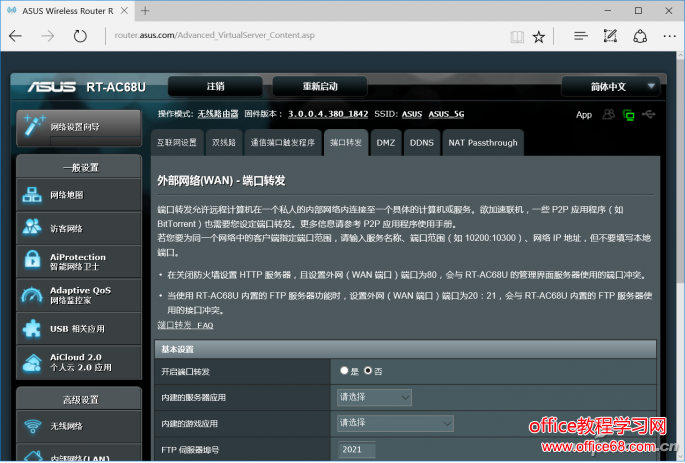The height and width of the screenshot is (463, 685).
Task: Click the USB application puzzle icon
Action: 31,328
